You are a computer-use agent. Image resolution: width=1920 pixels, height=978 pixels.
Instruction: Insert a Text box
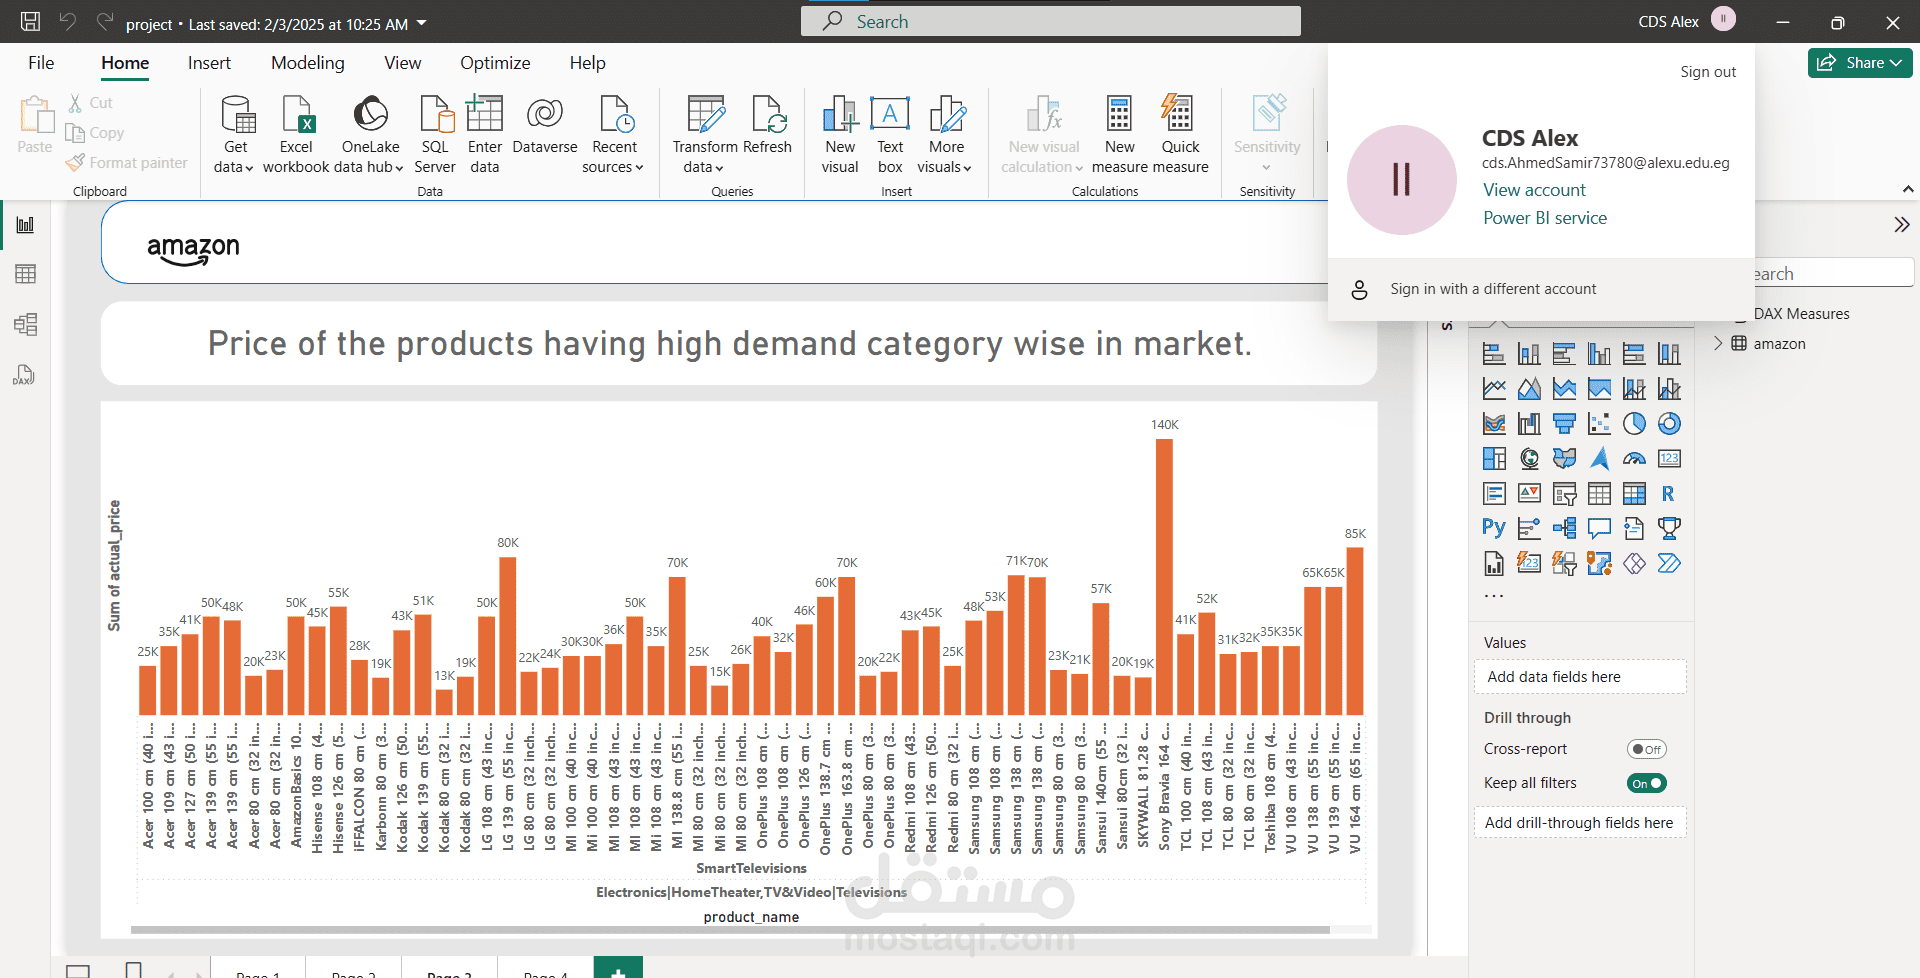890,134
